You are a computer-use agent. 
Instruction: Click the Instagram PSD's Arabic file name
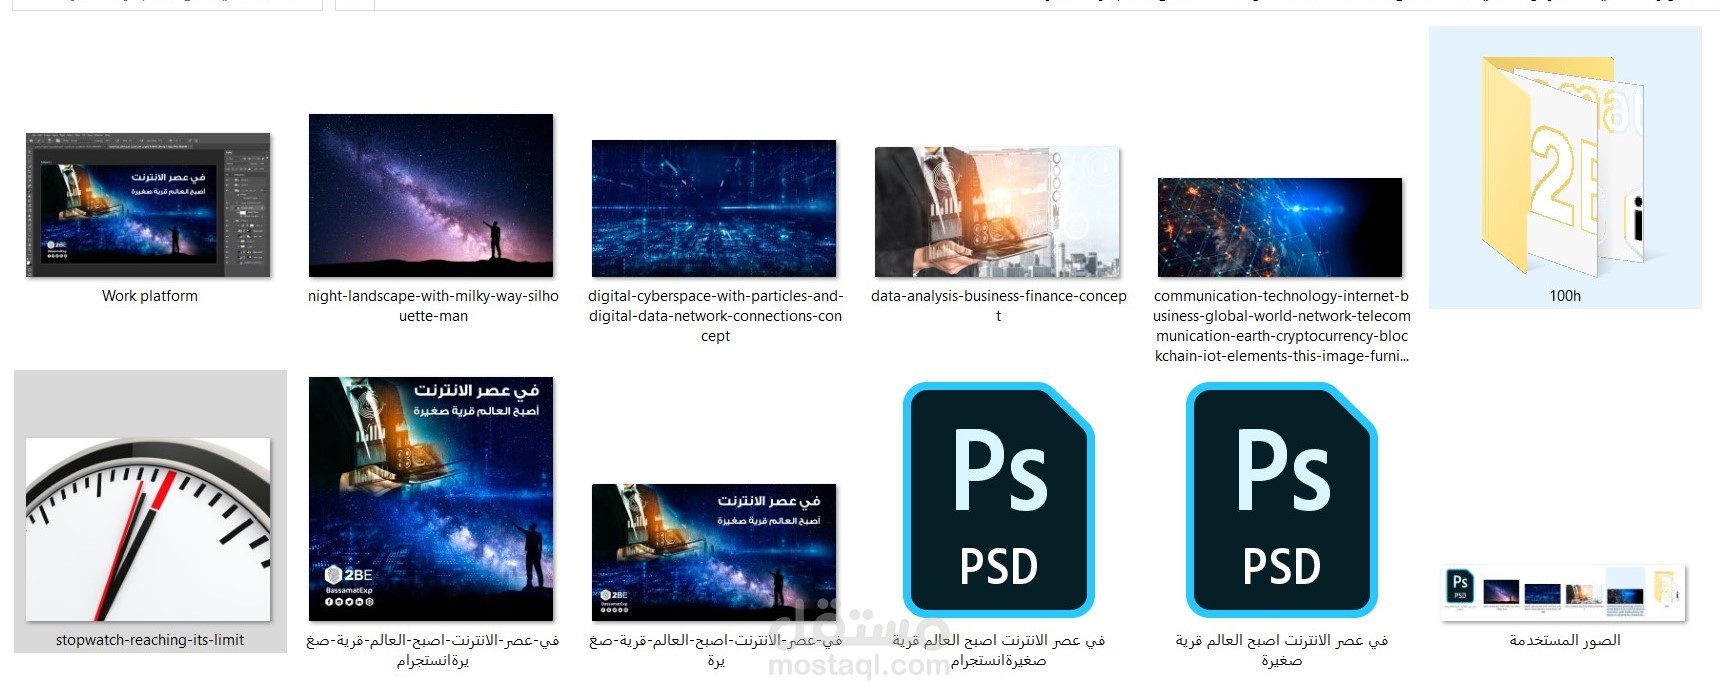click(998, 650)
